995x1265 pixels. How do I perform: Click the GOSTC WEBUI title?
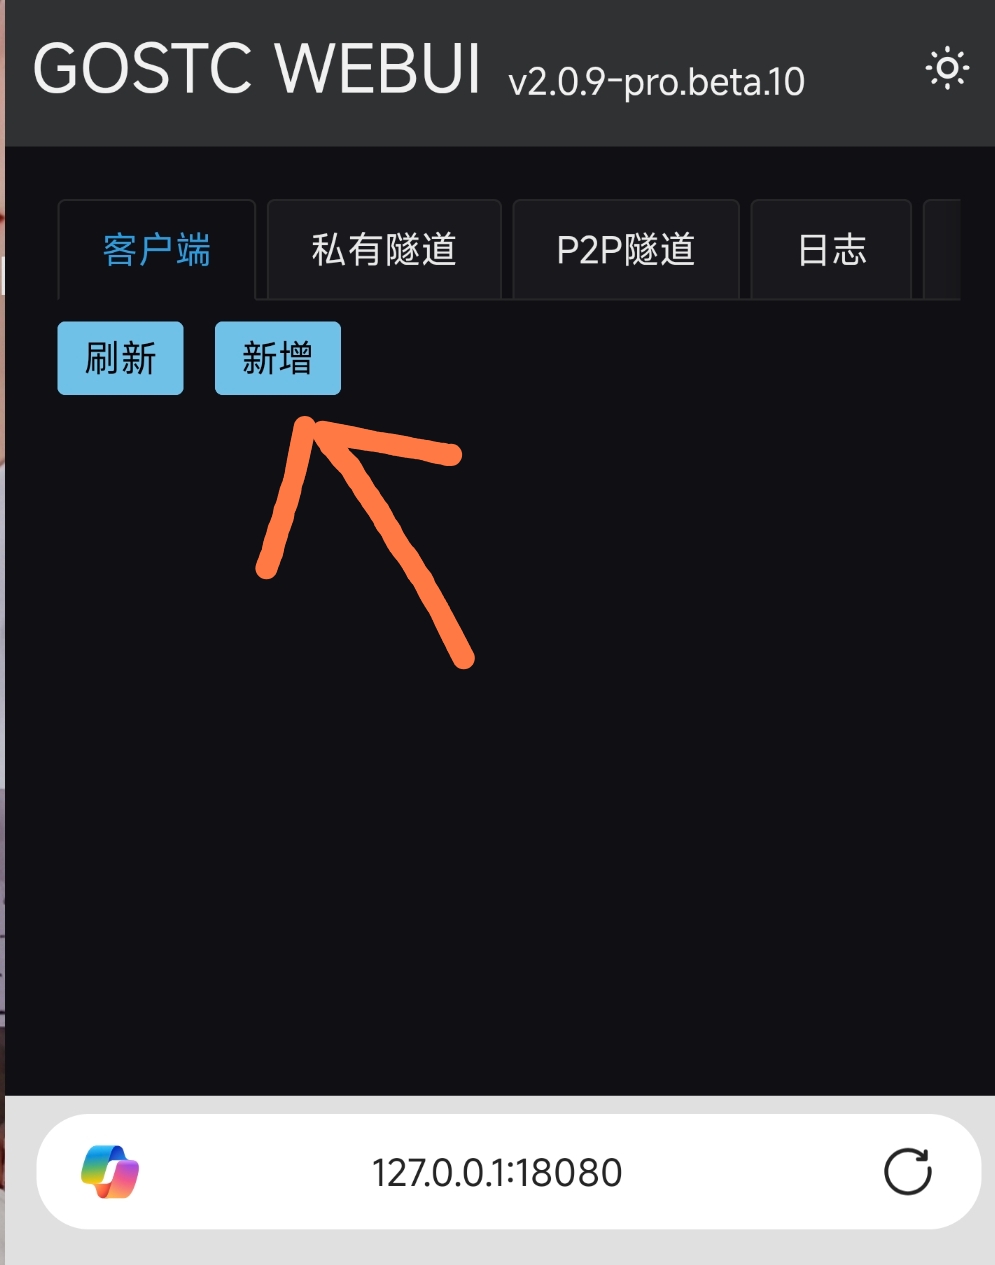(x=258, y=69)
